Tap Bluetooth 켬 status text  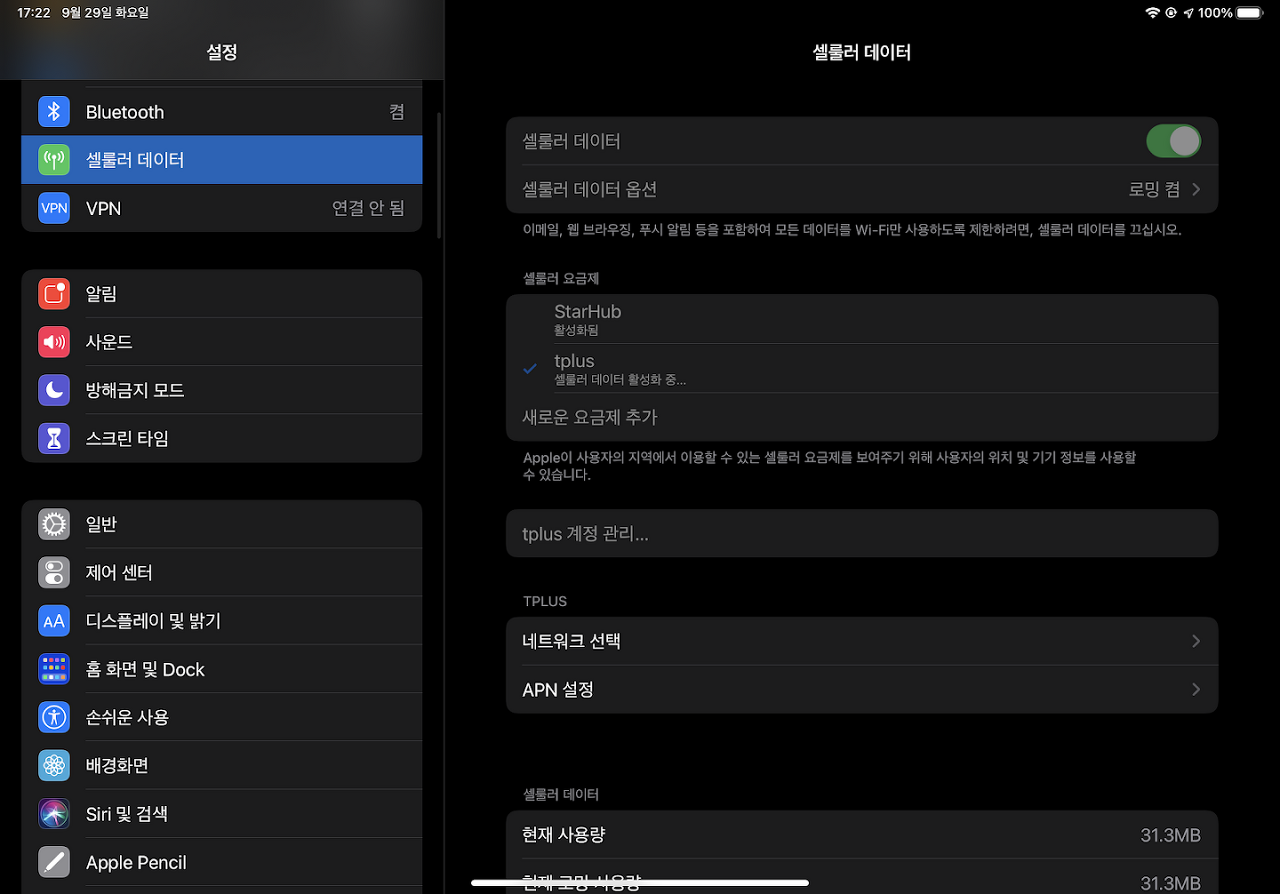pos(397,112)
